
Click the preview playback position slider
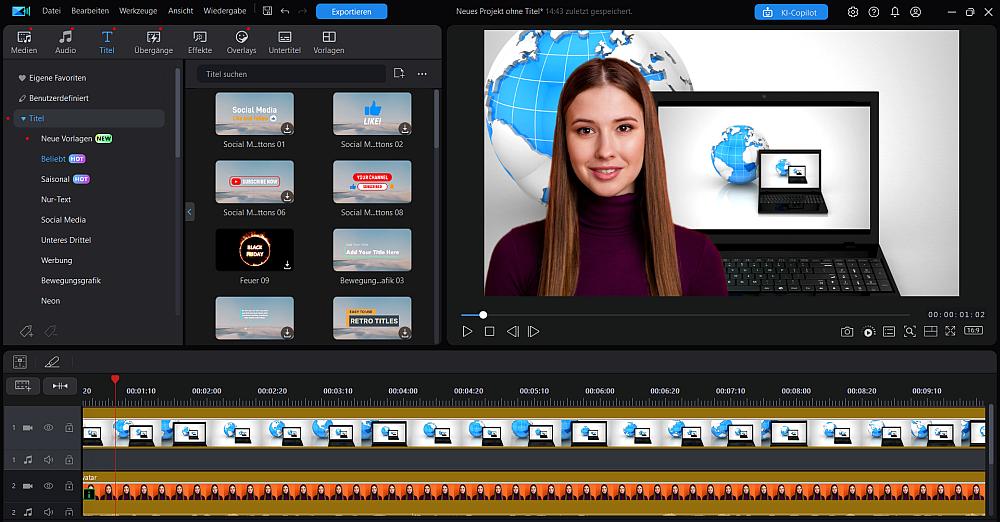[483, 315]
